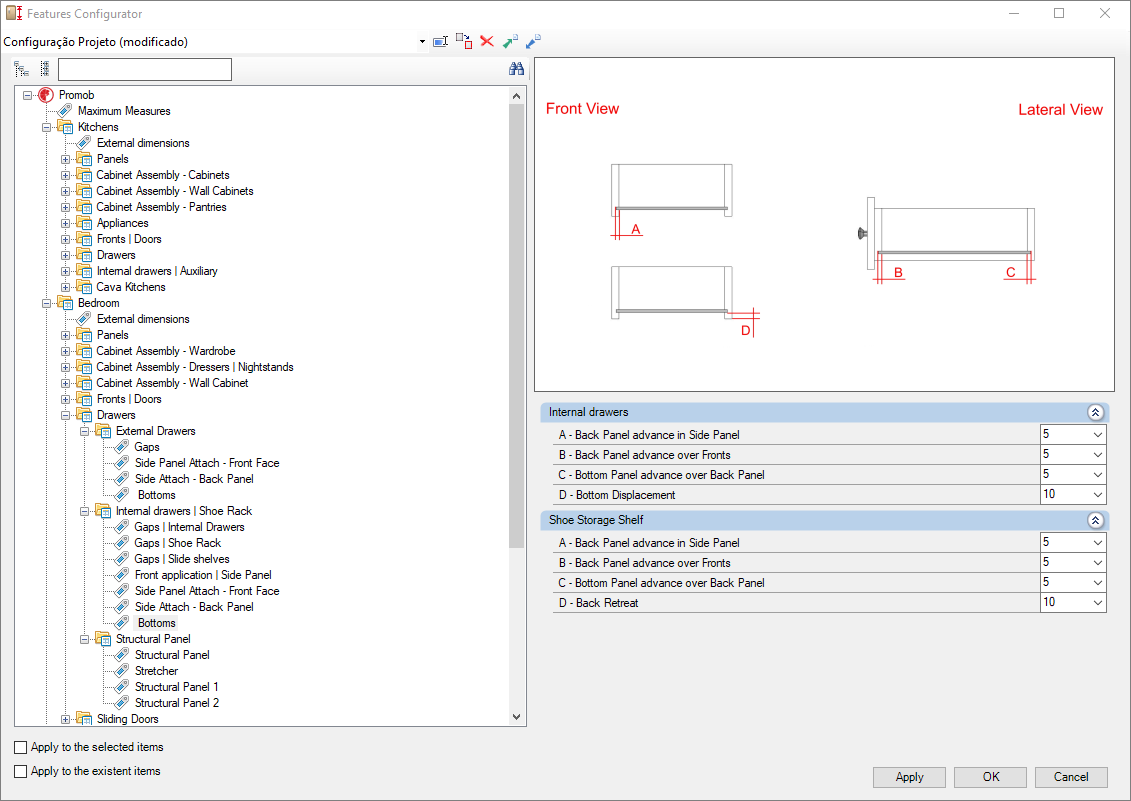Click the binoculars search icon

[x=516, y=69]
